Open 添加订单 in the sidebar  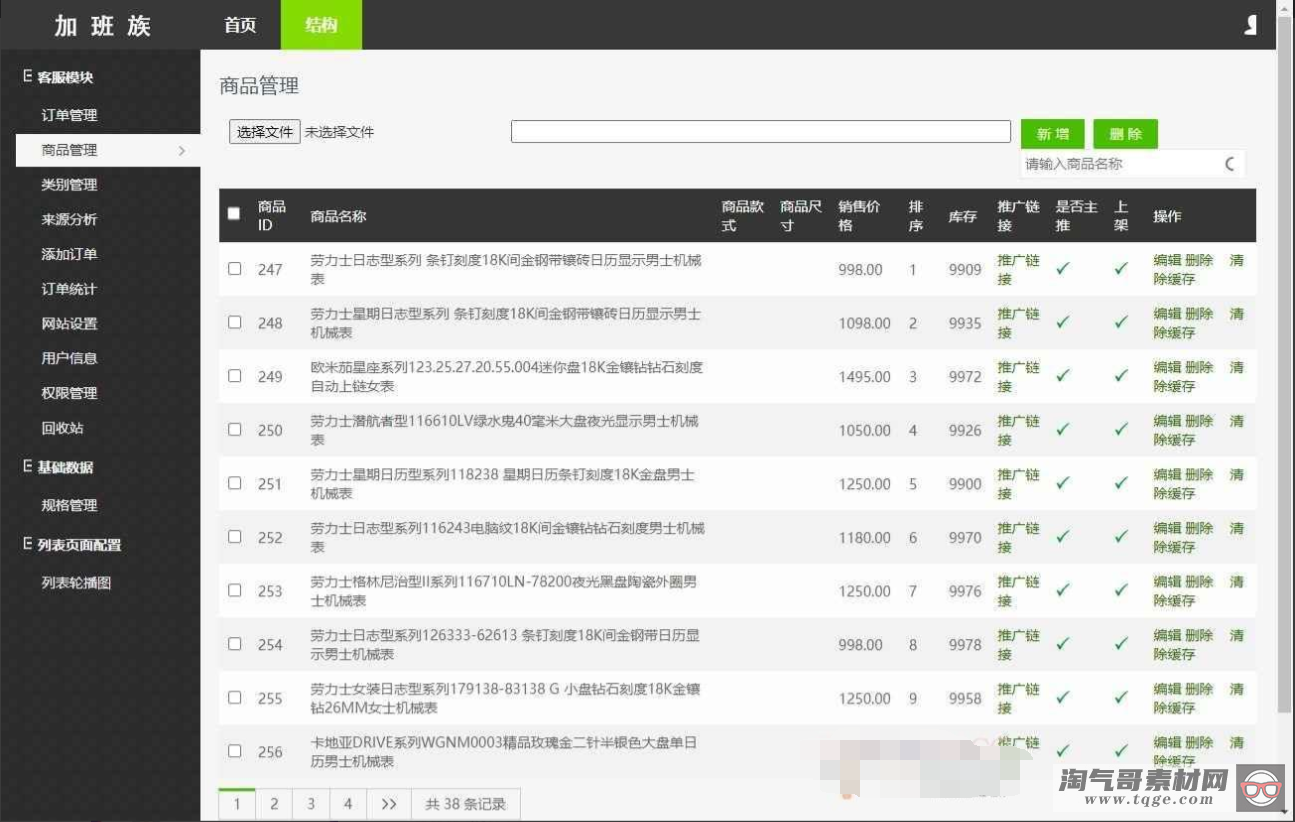tap(69, 254)
